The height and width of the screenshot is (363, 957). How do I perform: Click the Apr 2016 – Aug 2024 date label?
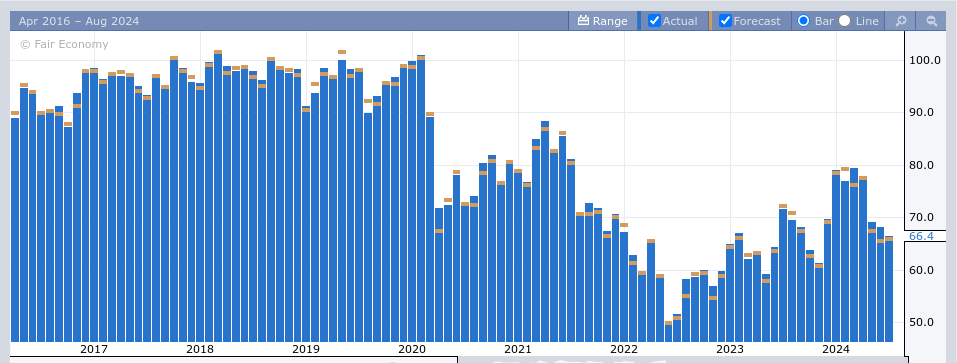tap(79, 21)
